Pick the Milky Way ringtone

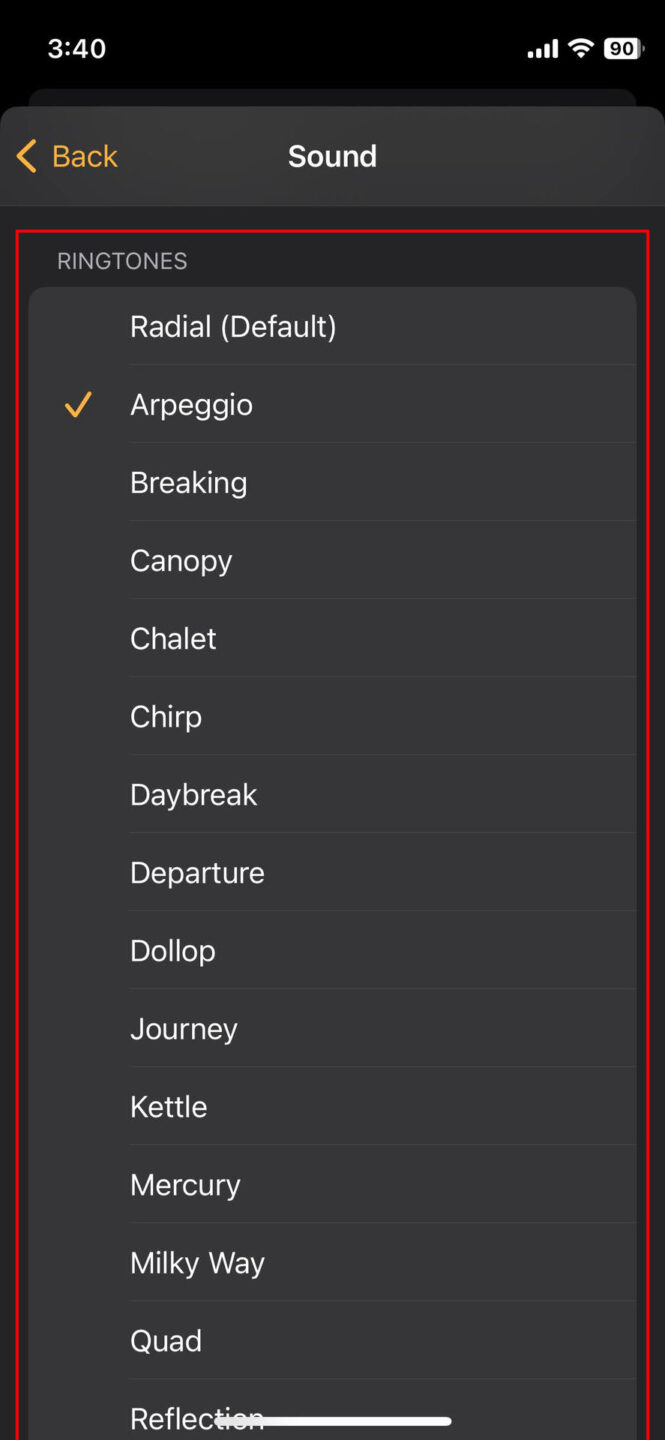[x=197, y=1263]
